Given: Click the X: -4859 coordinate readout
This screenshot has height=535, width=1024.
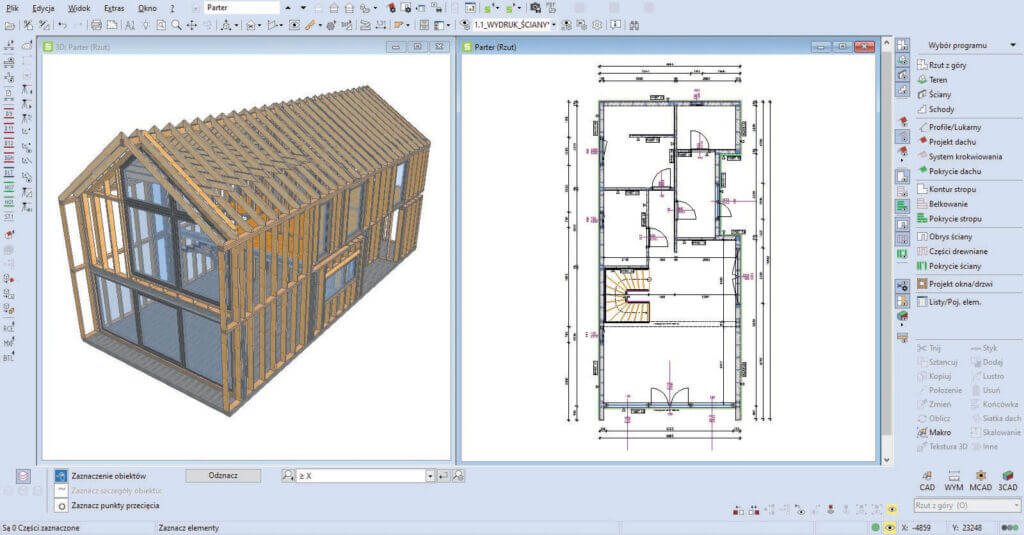Looking at the screenshot, I should click(x=916, y=527).
